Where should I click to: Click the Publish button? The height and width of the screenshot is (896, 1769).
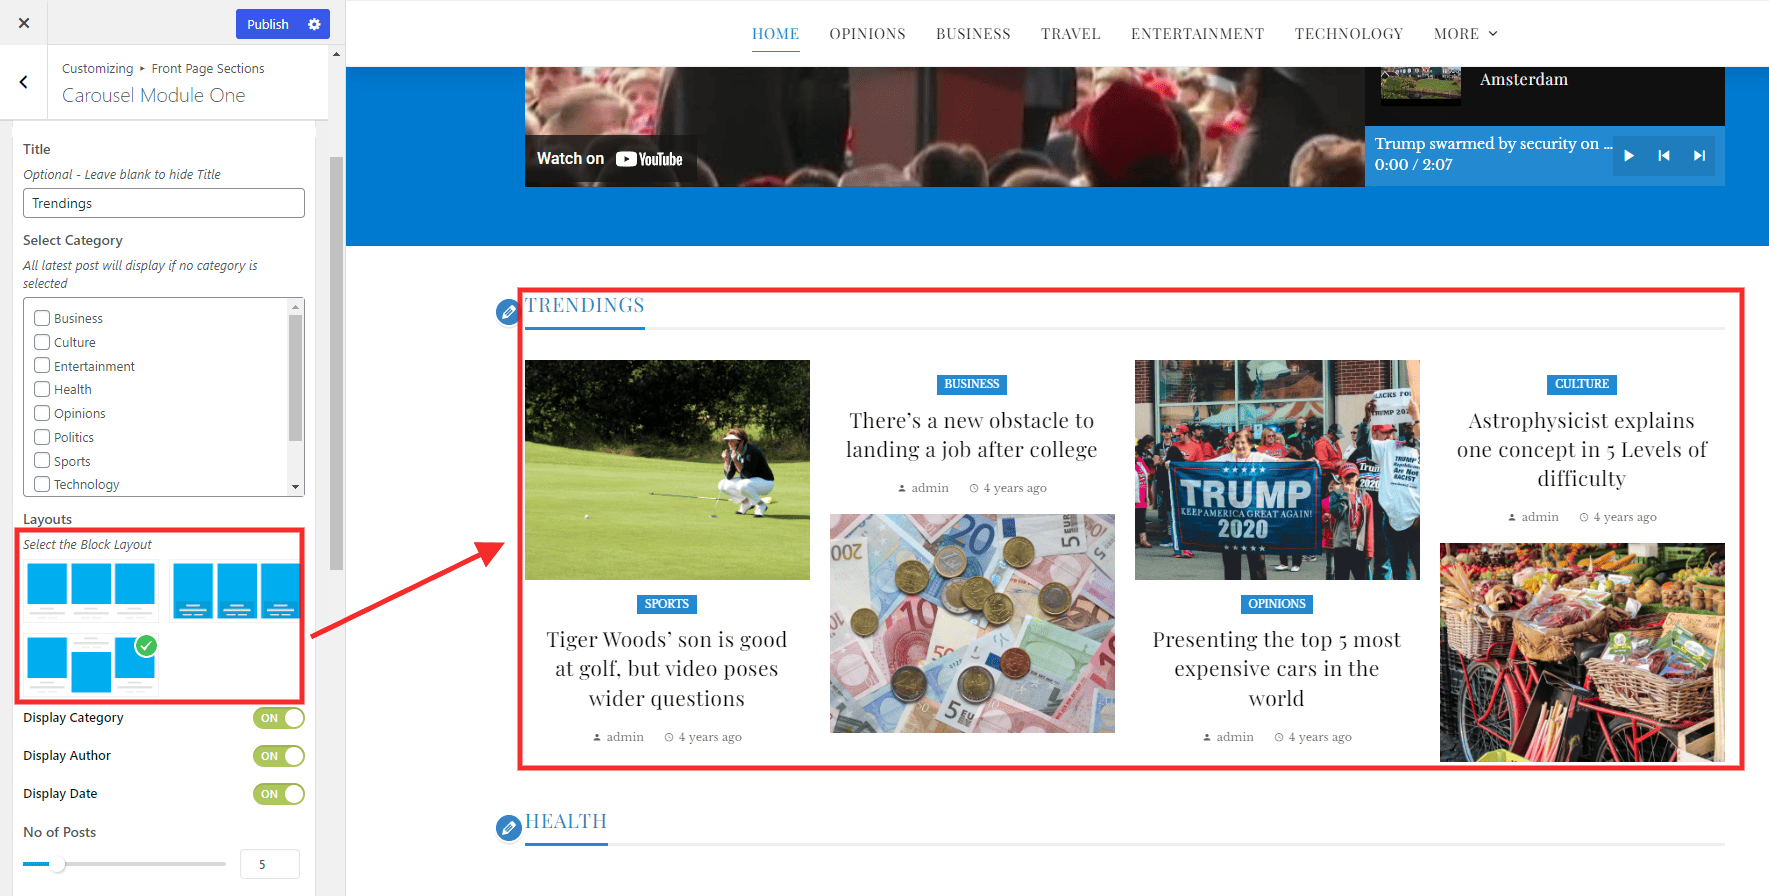click(268, 24)
